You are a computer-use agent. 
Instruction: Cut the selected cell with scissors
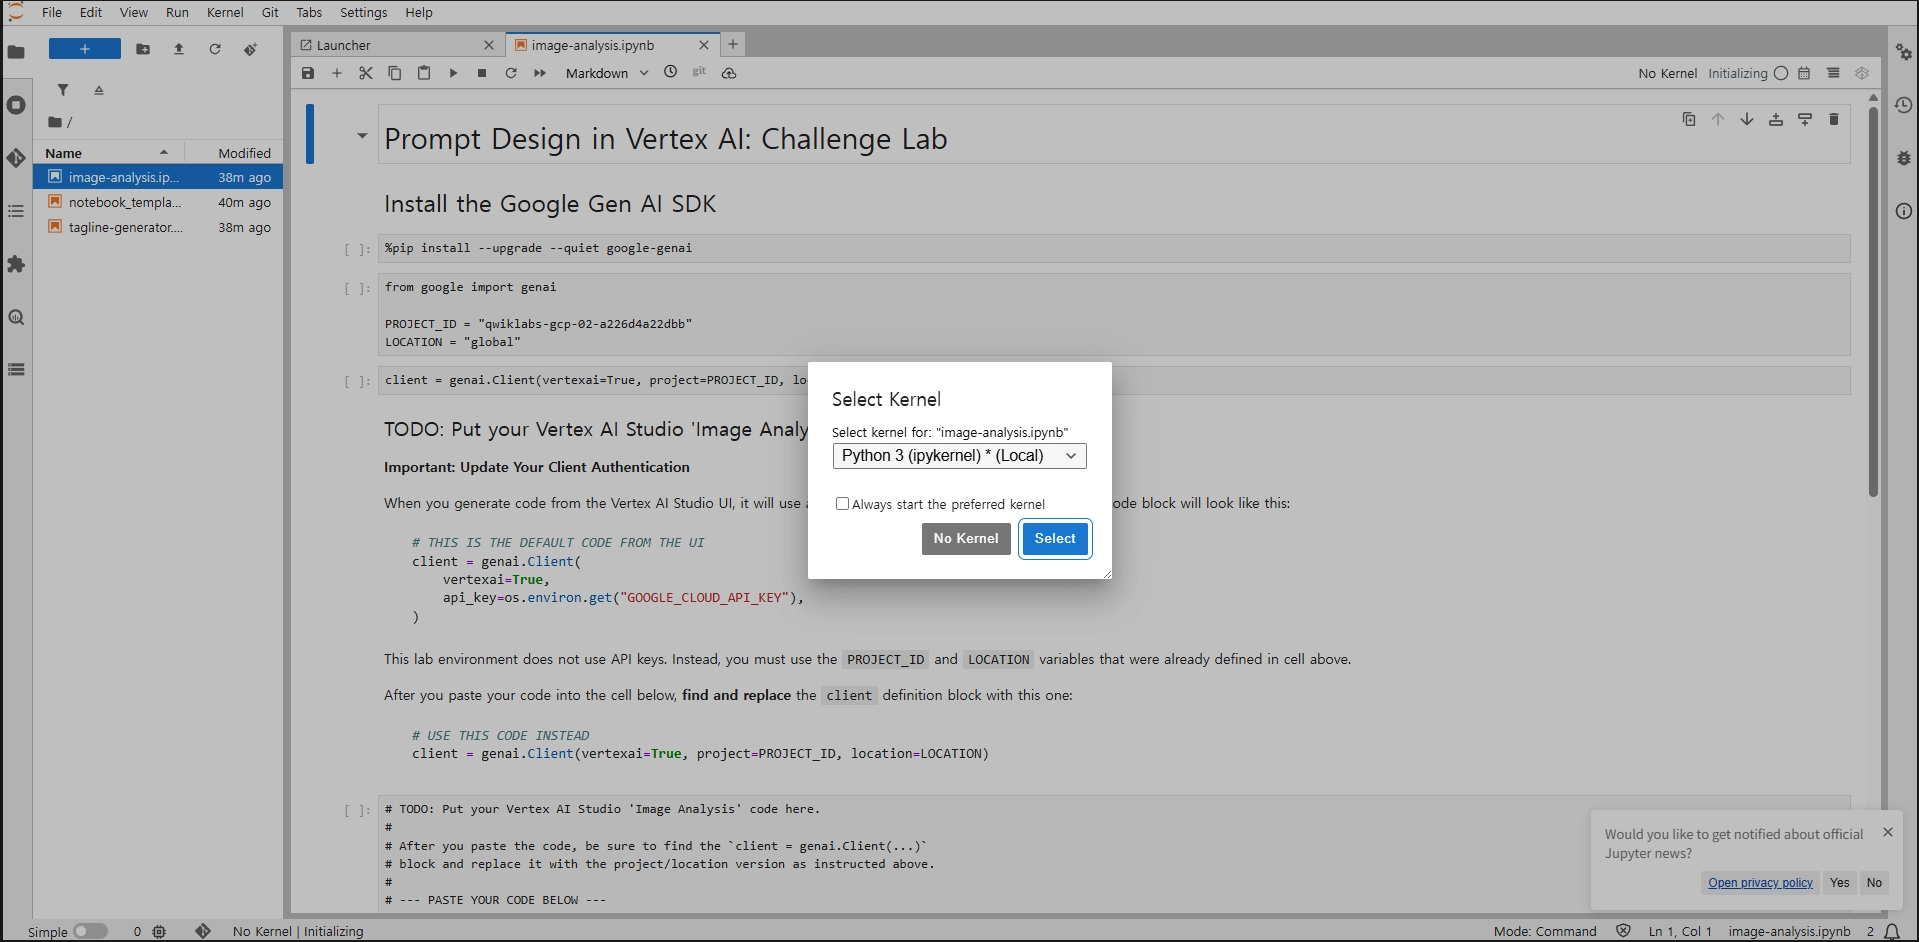tap(366, 73)
